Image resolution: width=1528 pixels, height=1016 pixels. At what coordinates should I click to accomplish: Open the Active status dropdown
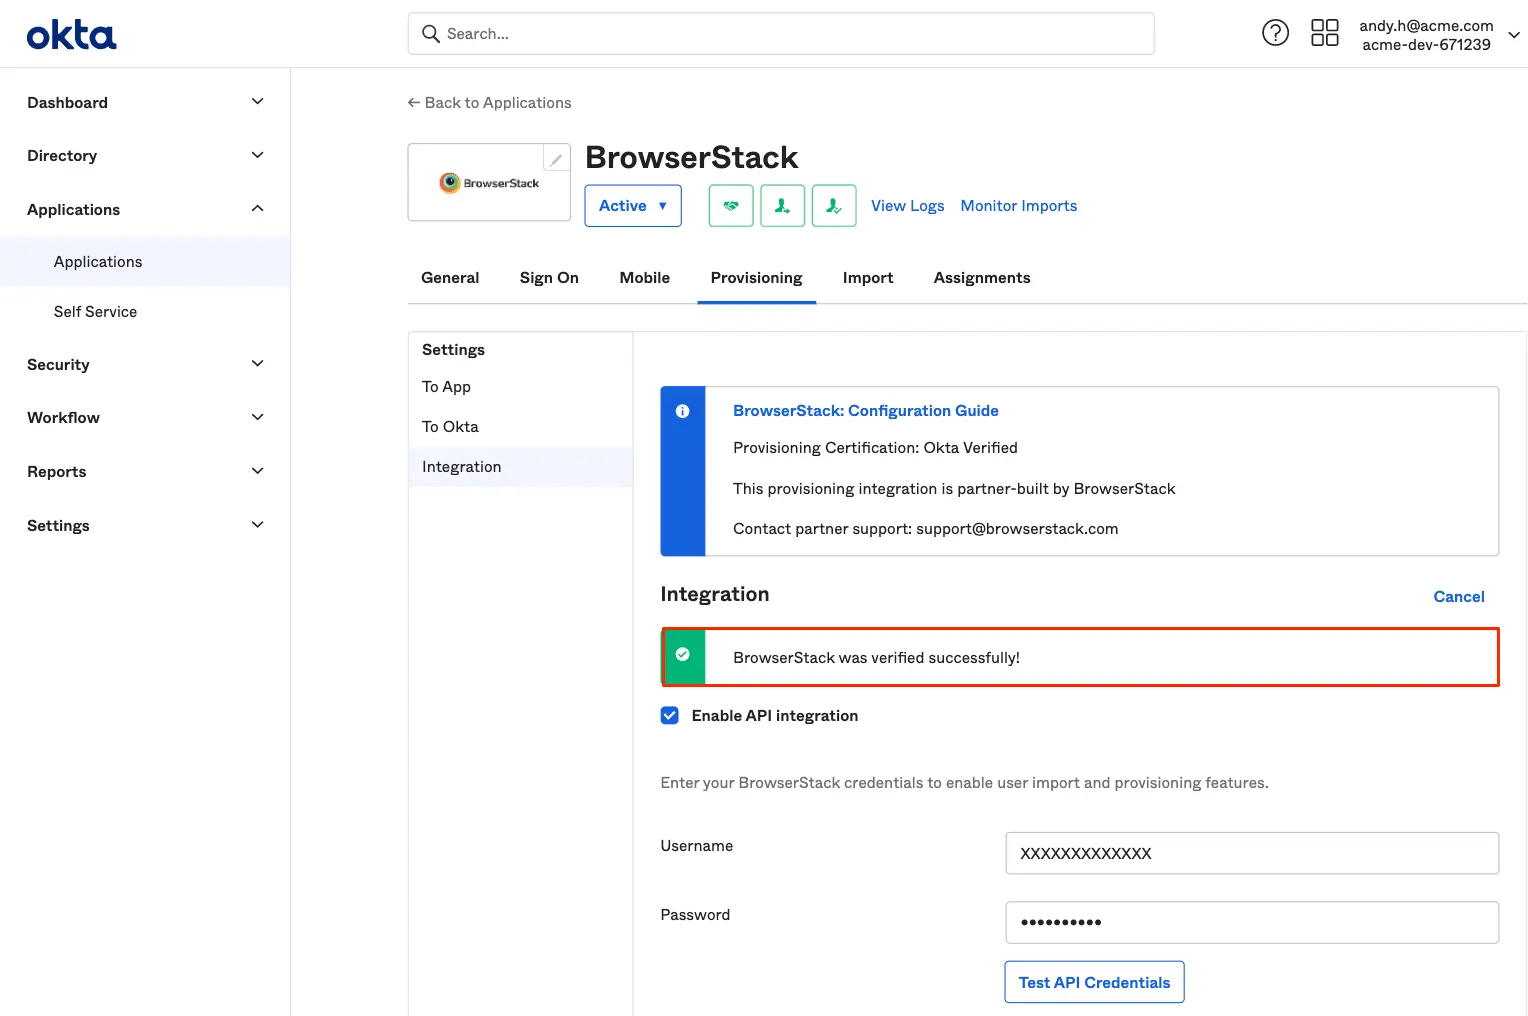[632, 206]
